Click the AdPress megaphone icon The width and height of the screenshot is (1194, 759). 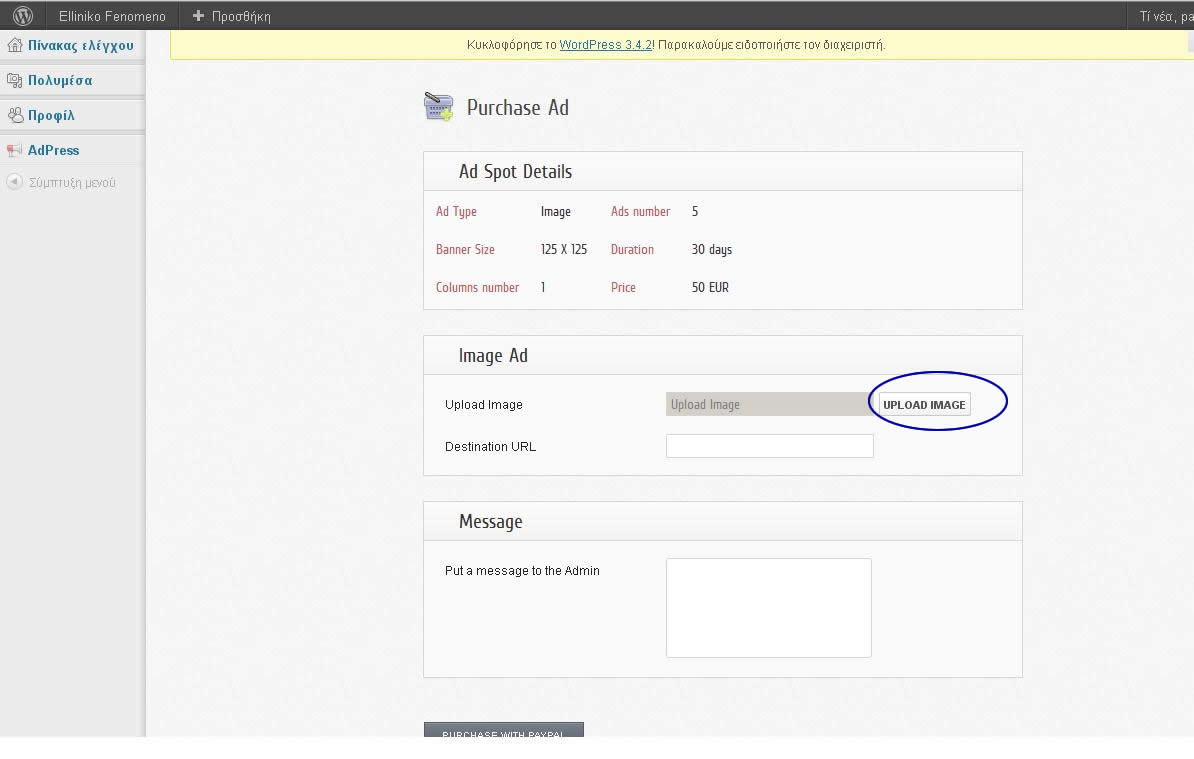click(x=14, y=150)
